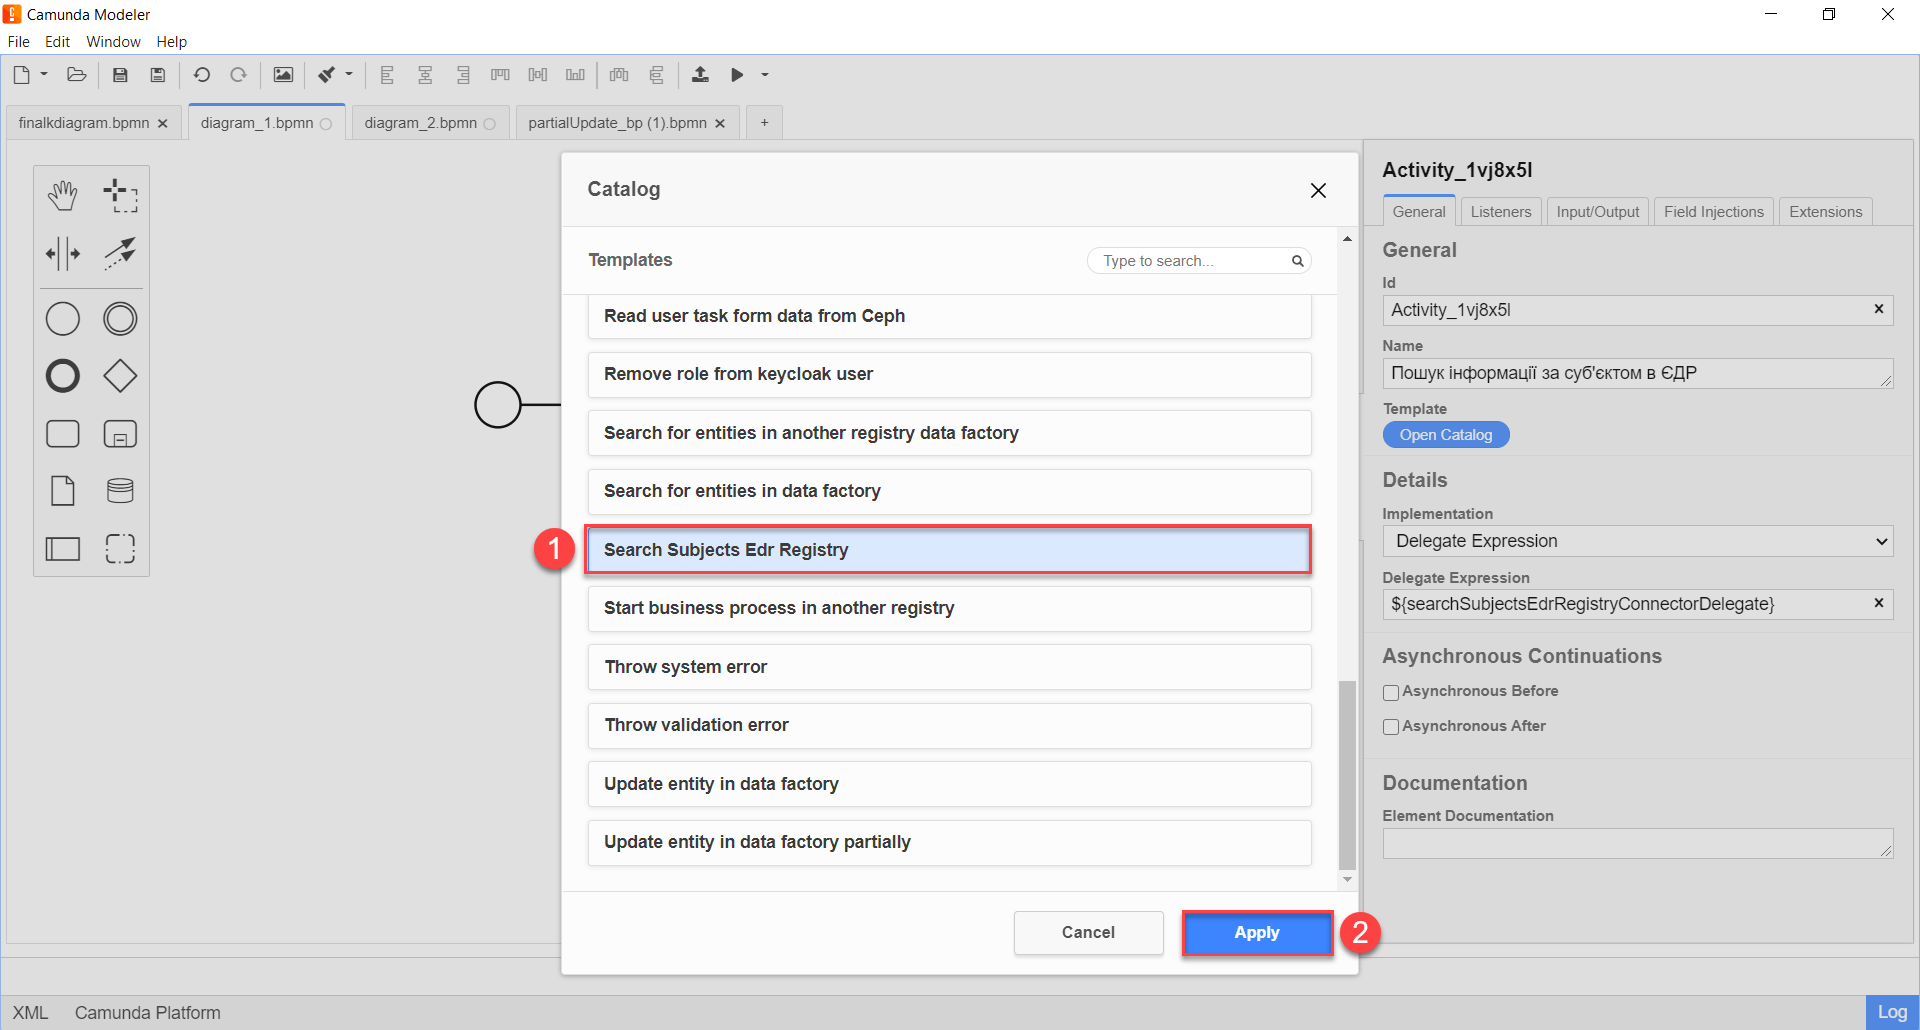Screen dimensions: 1920x1030
Task: Apply the selected catalog template
Action: click(x=1257, y=933)
